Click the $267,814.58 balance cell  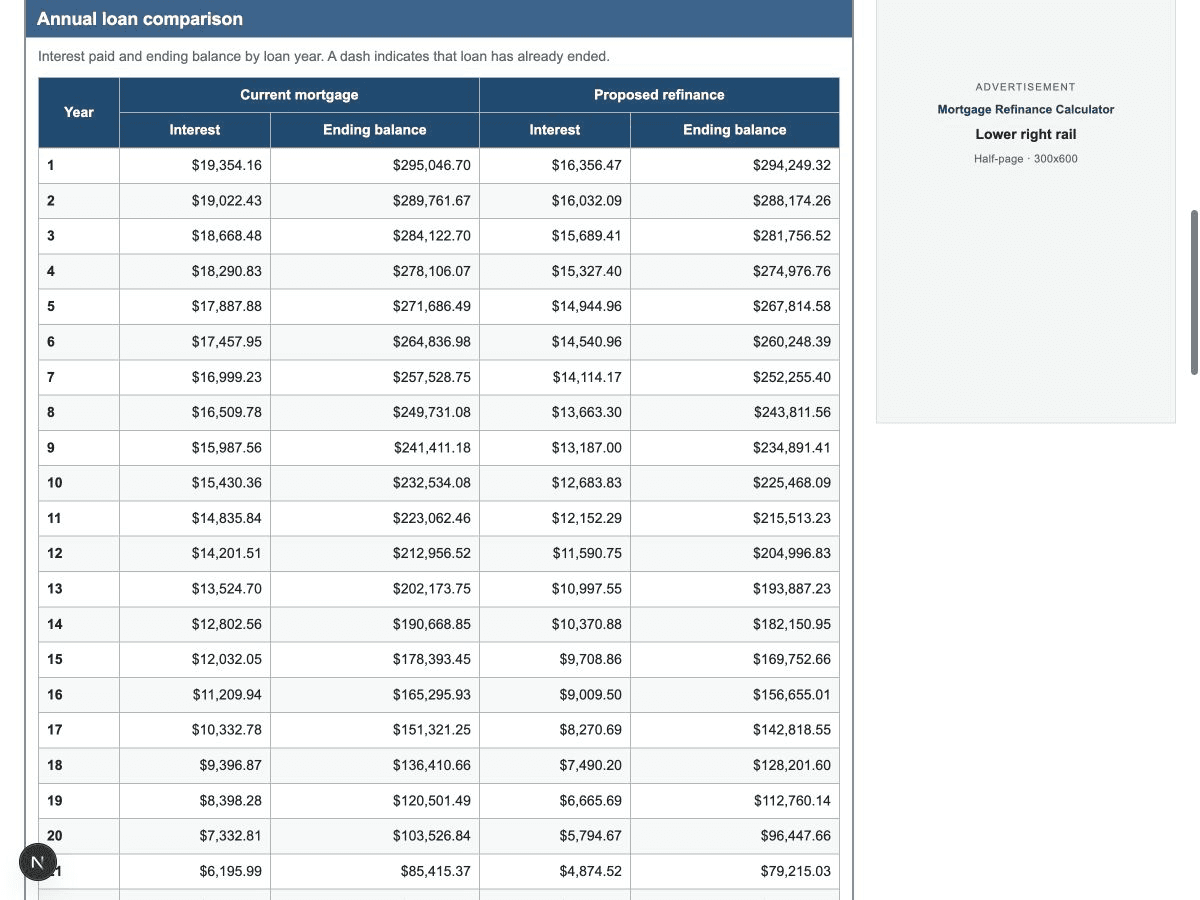point(735,307)
